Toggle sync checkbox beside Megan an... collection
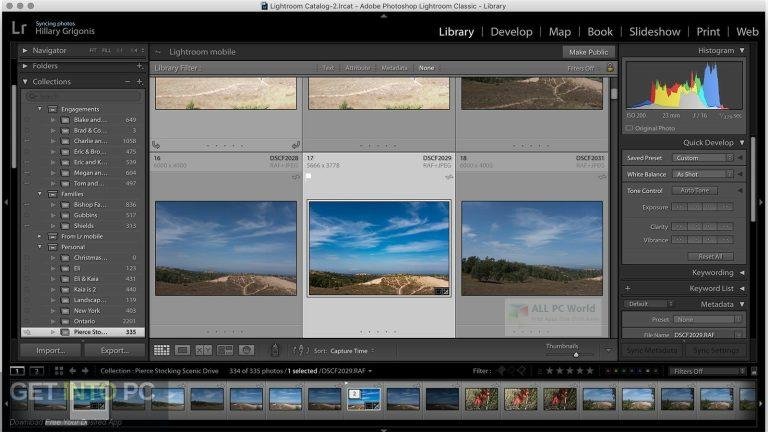This screenshot has height=432, width=768. (x=27, y=173)
